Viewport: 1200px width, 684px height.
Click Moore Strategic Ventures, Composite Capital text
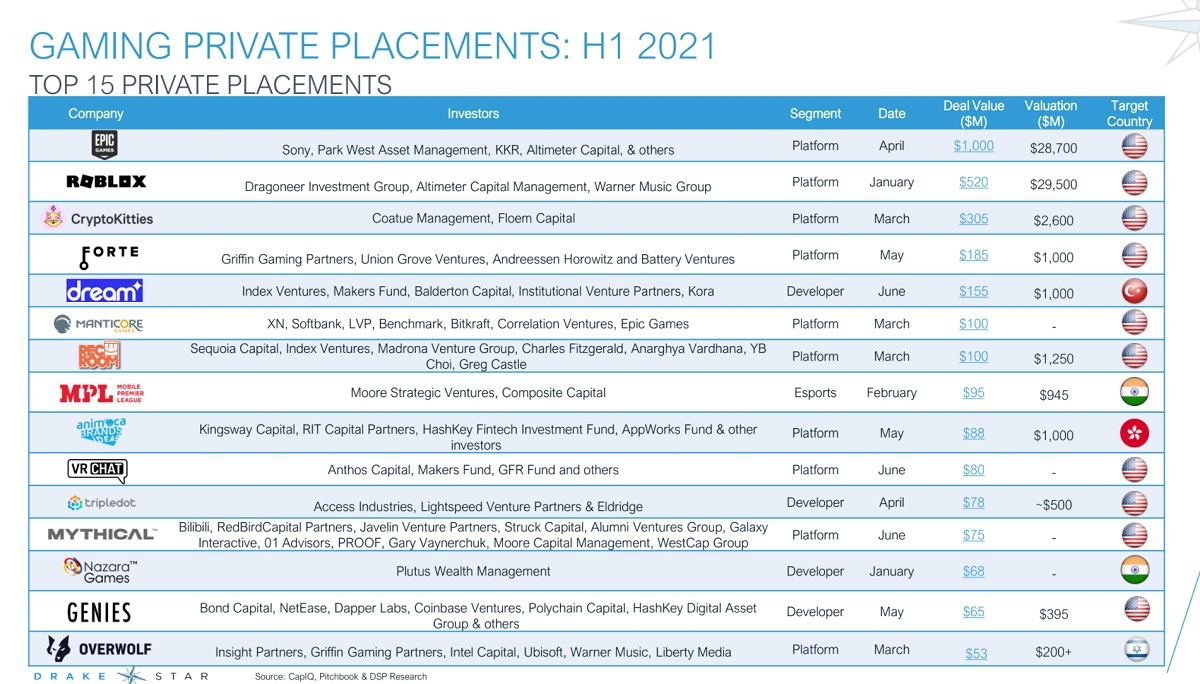coord(478,392)
